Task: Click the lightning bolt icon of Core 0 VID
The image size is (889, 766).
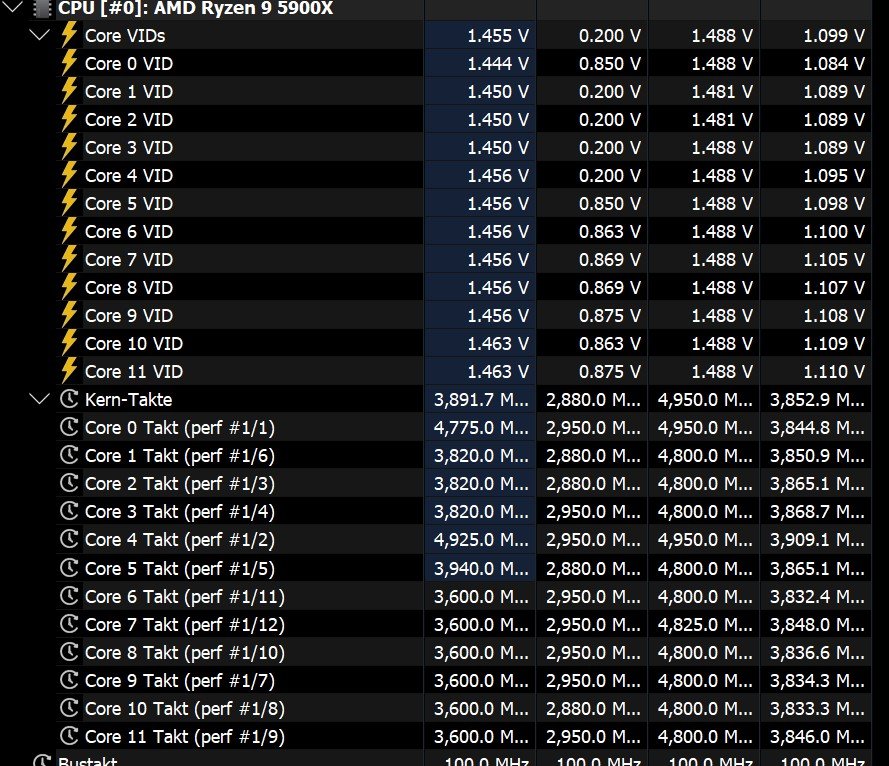Action: pos(69,63)
